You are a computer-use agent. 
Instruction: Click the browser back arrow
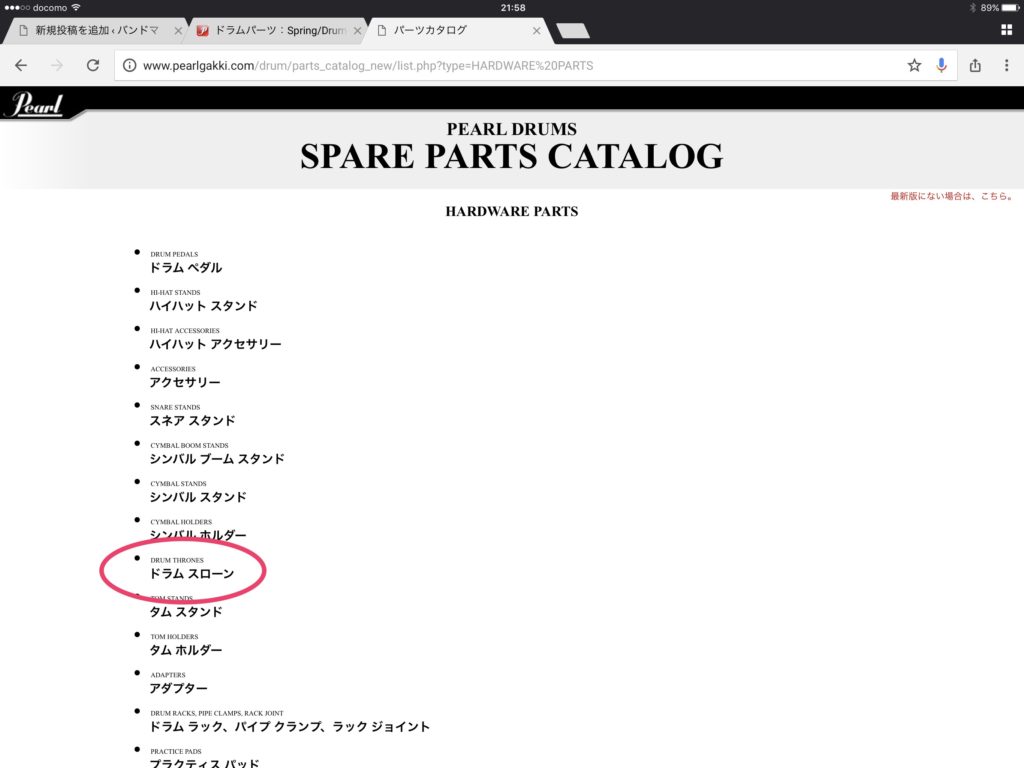tap(21, 65)
